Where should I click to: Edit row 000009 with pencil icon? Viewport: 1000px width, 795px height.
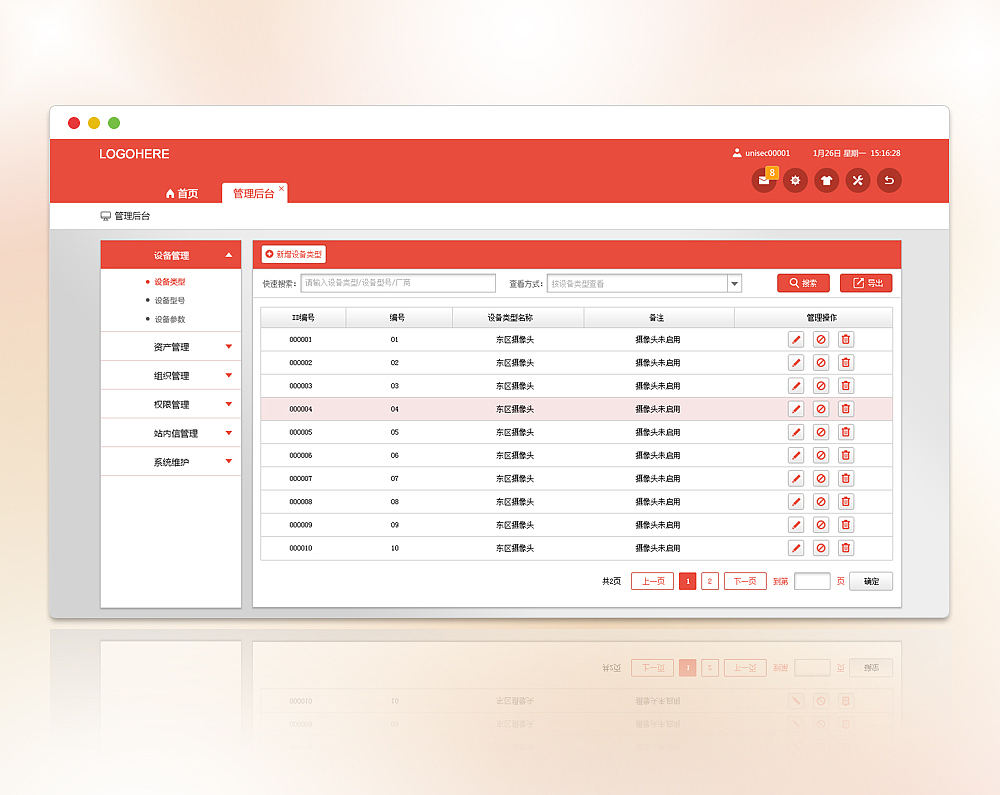796,525
